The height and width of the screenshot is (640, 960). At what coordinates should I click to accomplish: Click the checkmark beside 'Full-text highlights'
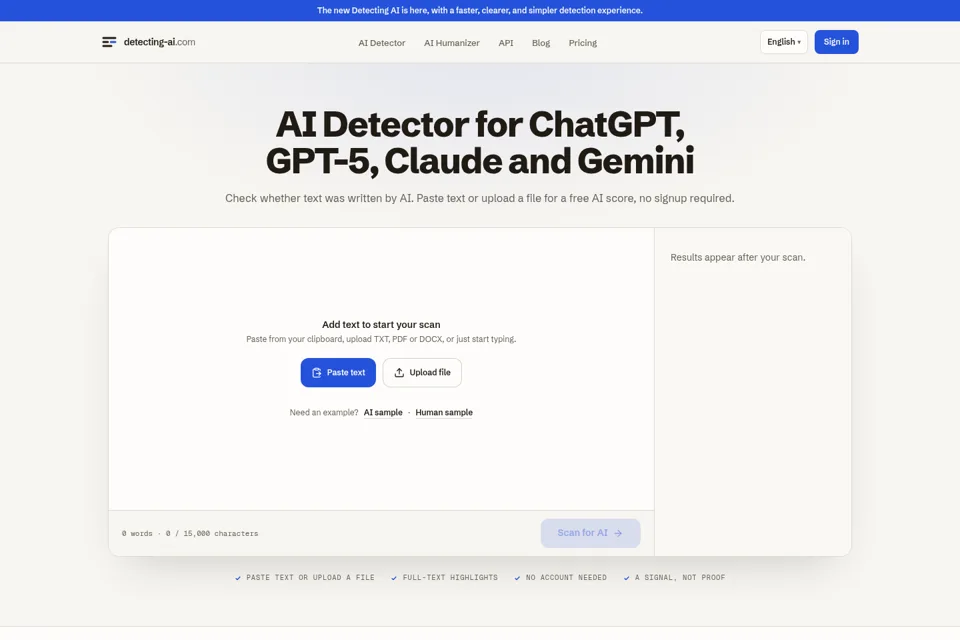pyautogui.click(x=394, y=578)
